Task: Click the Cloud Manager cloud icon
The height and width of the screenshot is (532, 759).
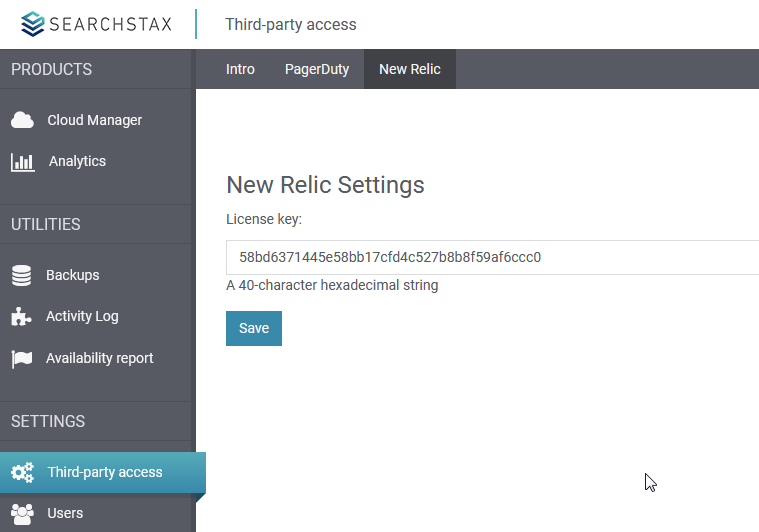Action: click(22, 120)
